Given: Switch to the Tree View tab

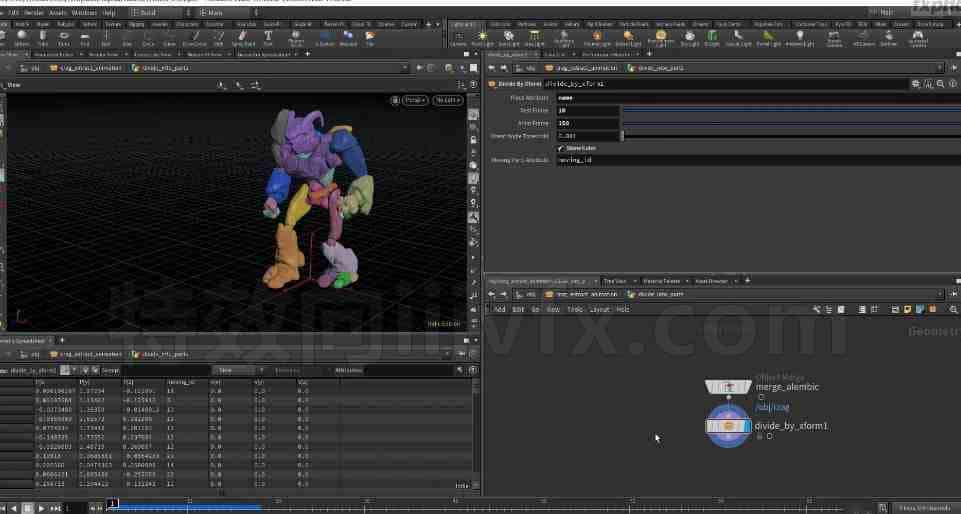Looking at the screenshot, I should (x=615, y=281).
